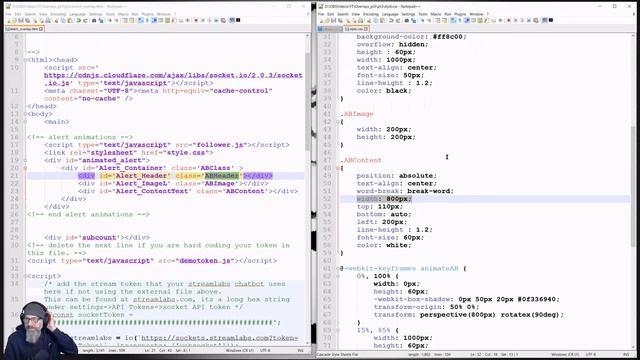
Task: Open Settings menu in style.css window
Action: point(408,14)
